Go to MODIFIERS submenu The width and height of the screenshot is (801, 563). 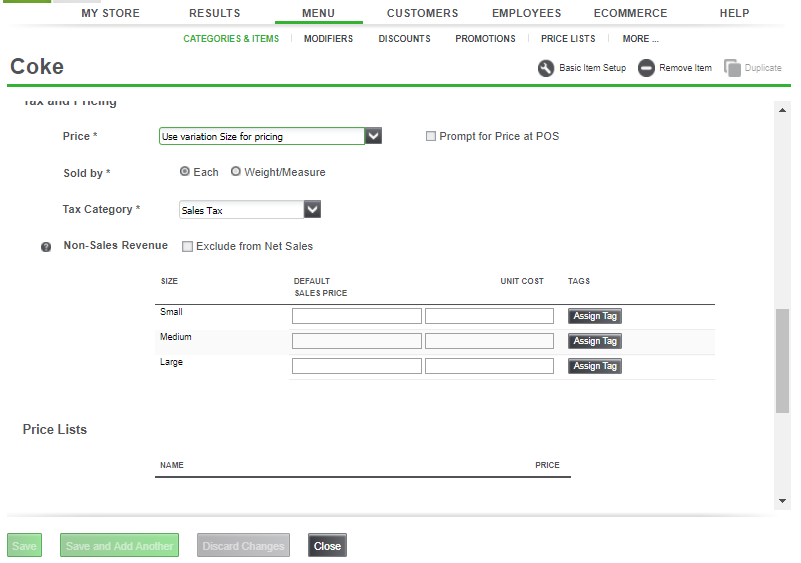point(328,39)
